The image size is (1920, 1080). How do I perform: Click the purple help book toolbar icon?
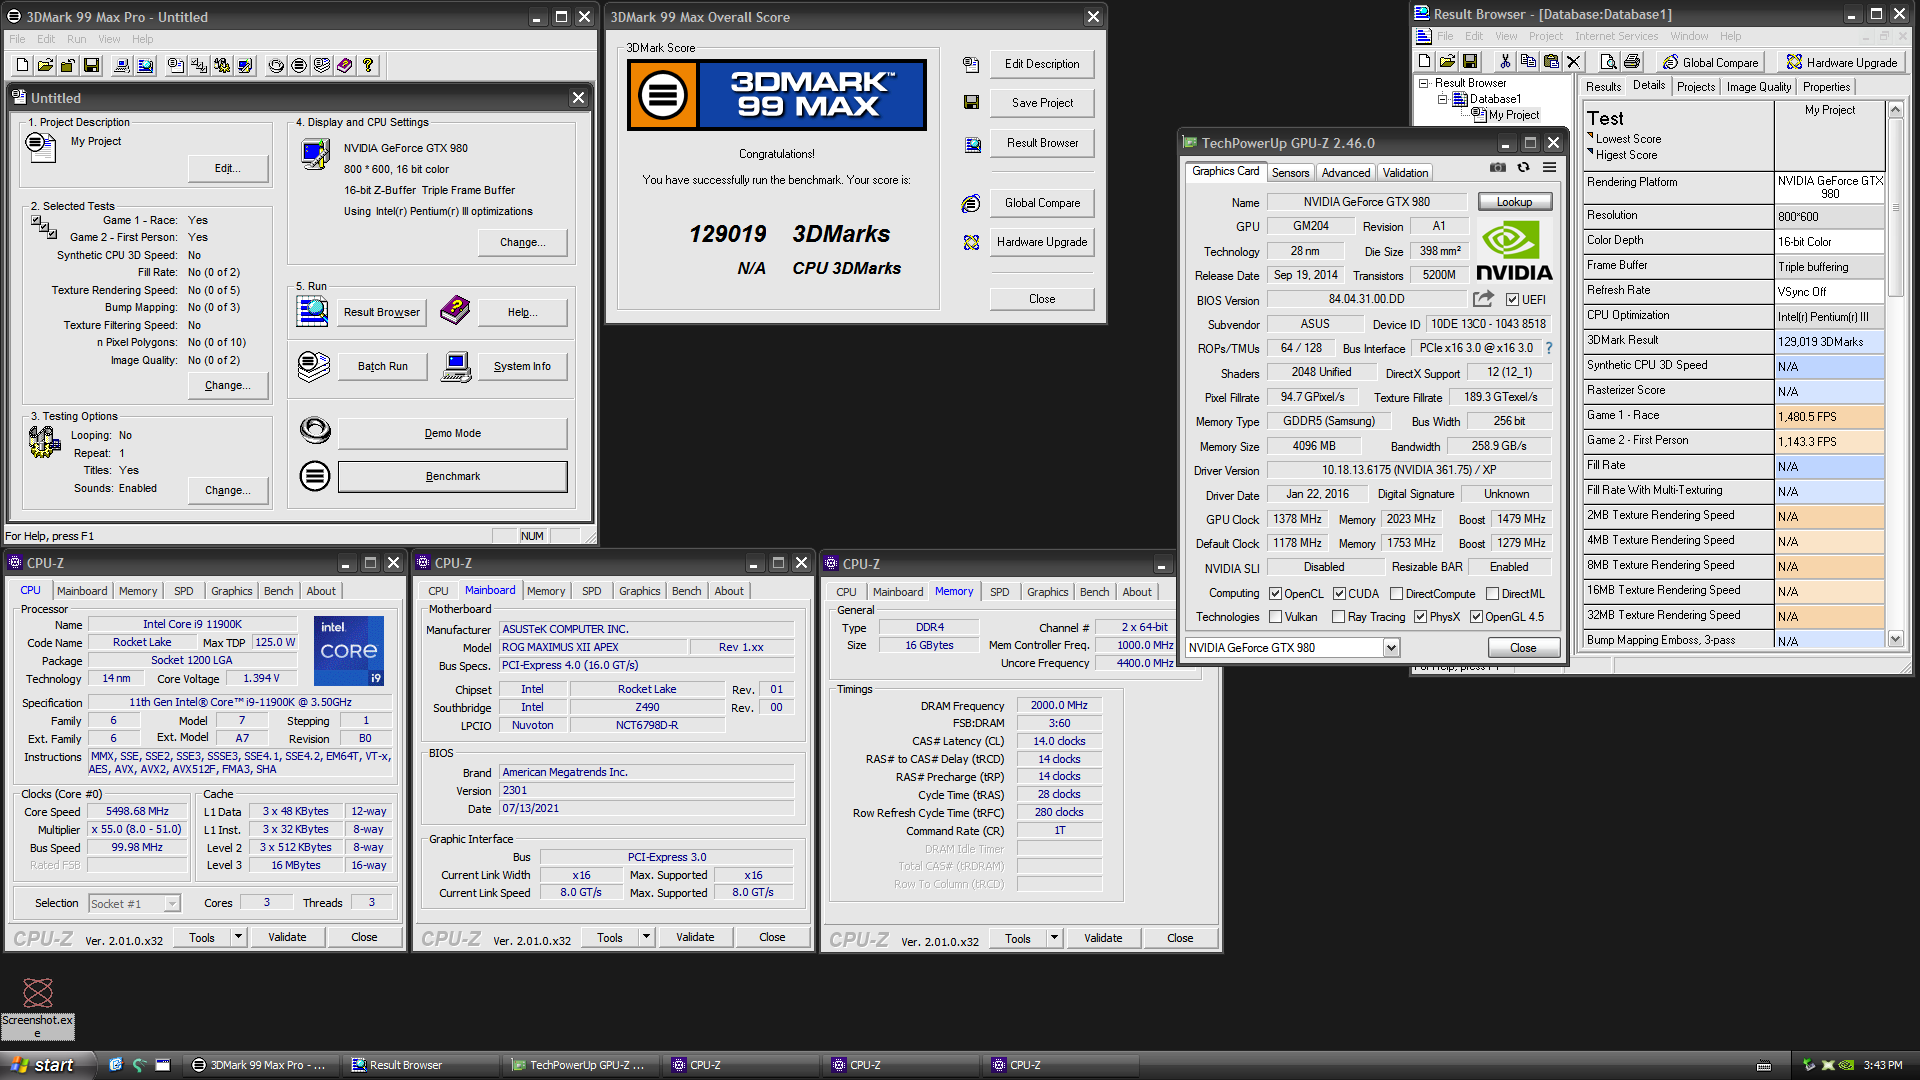point(345,65)
